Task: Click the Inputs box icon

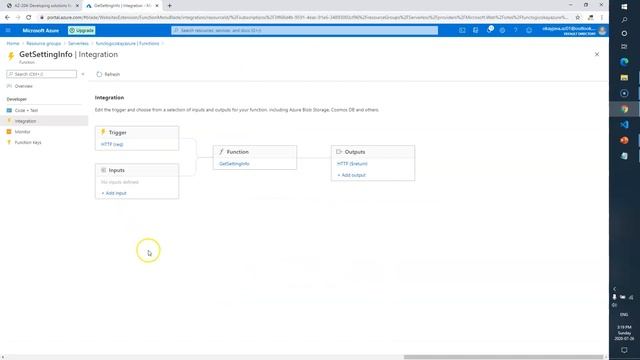Action: 103,170
